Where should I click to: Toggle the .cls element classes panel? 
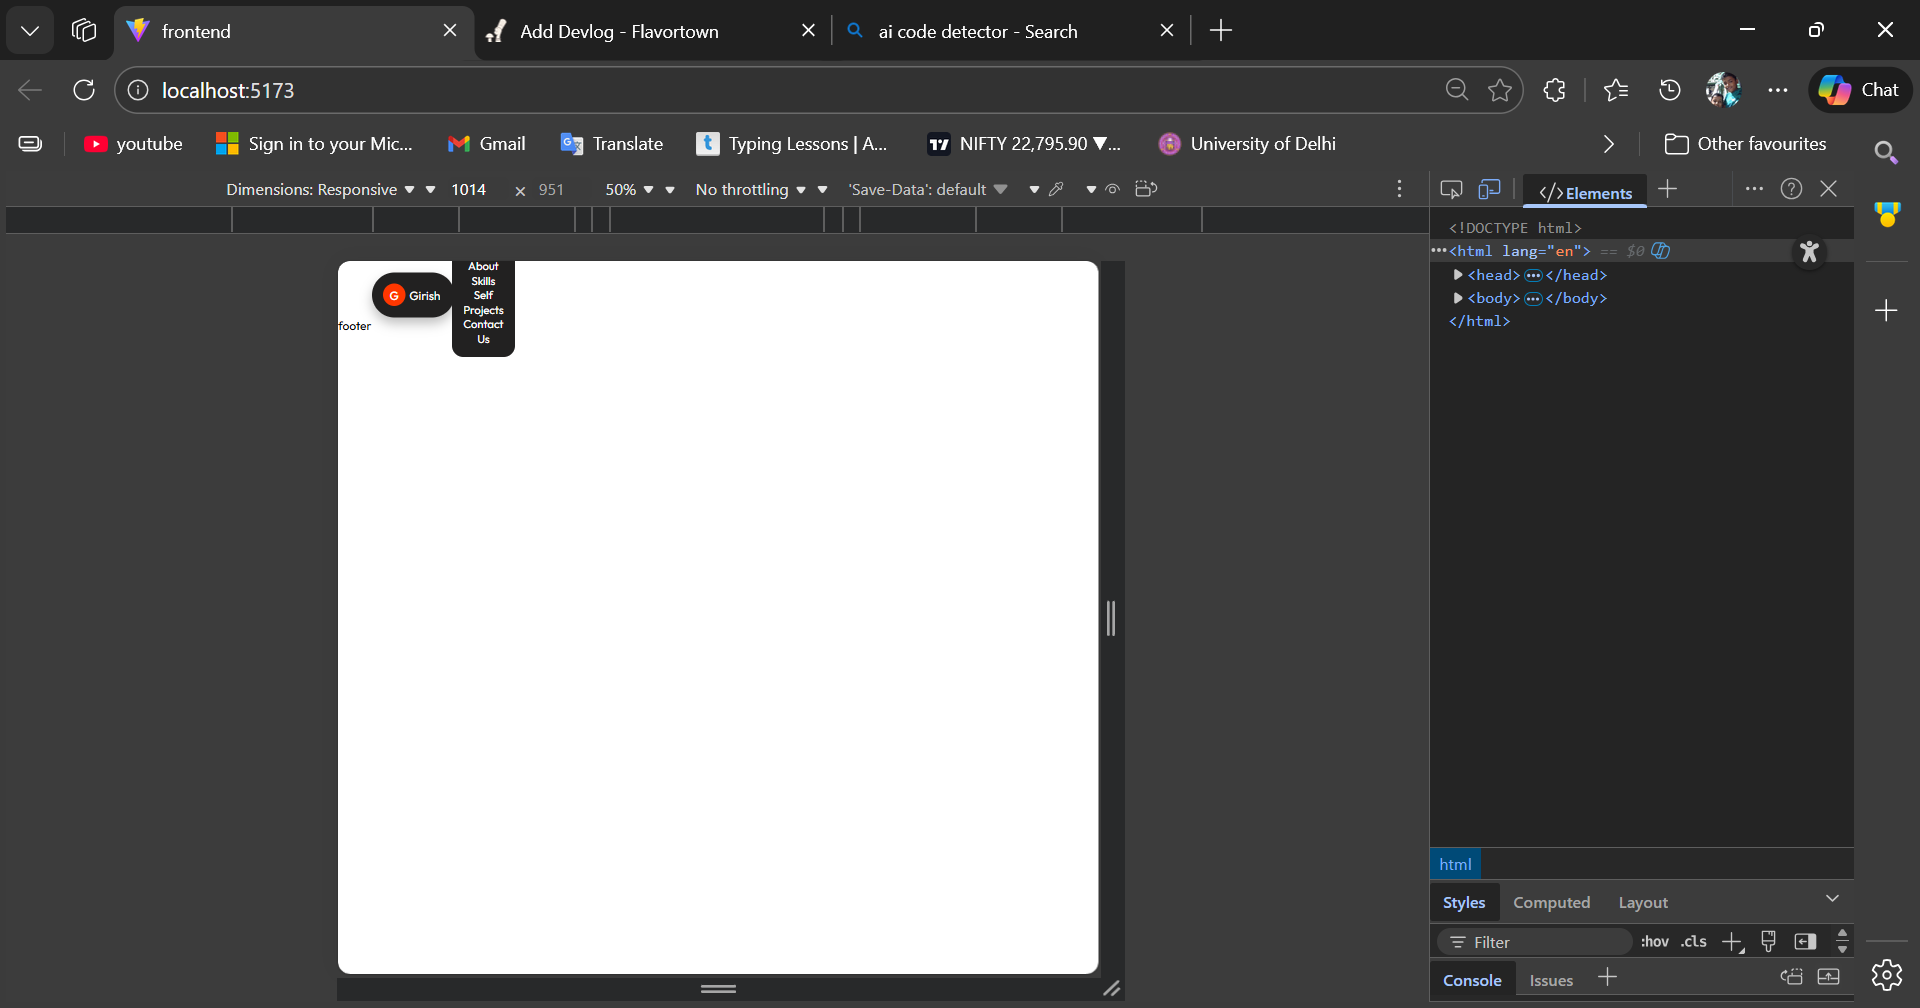click(1693, 941)
